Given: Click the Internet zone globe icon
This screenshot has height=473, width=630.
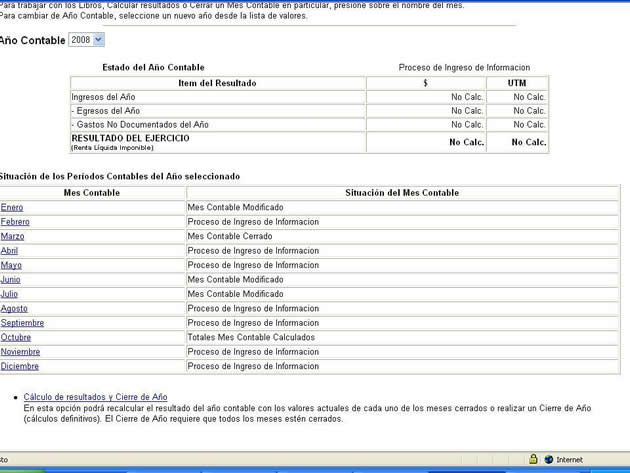Looking at the screenshot, I should (x=549, y=460).
